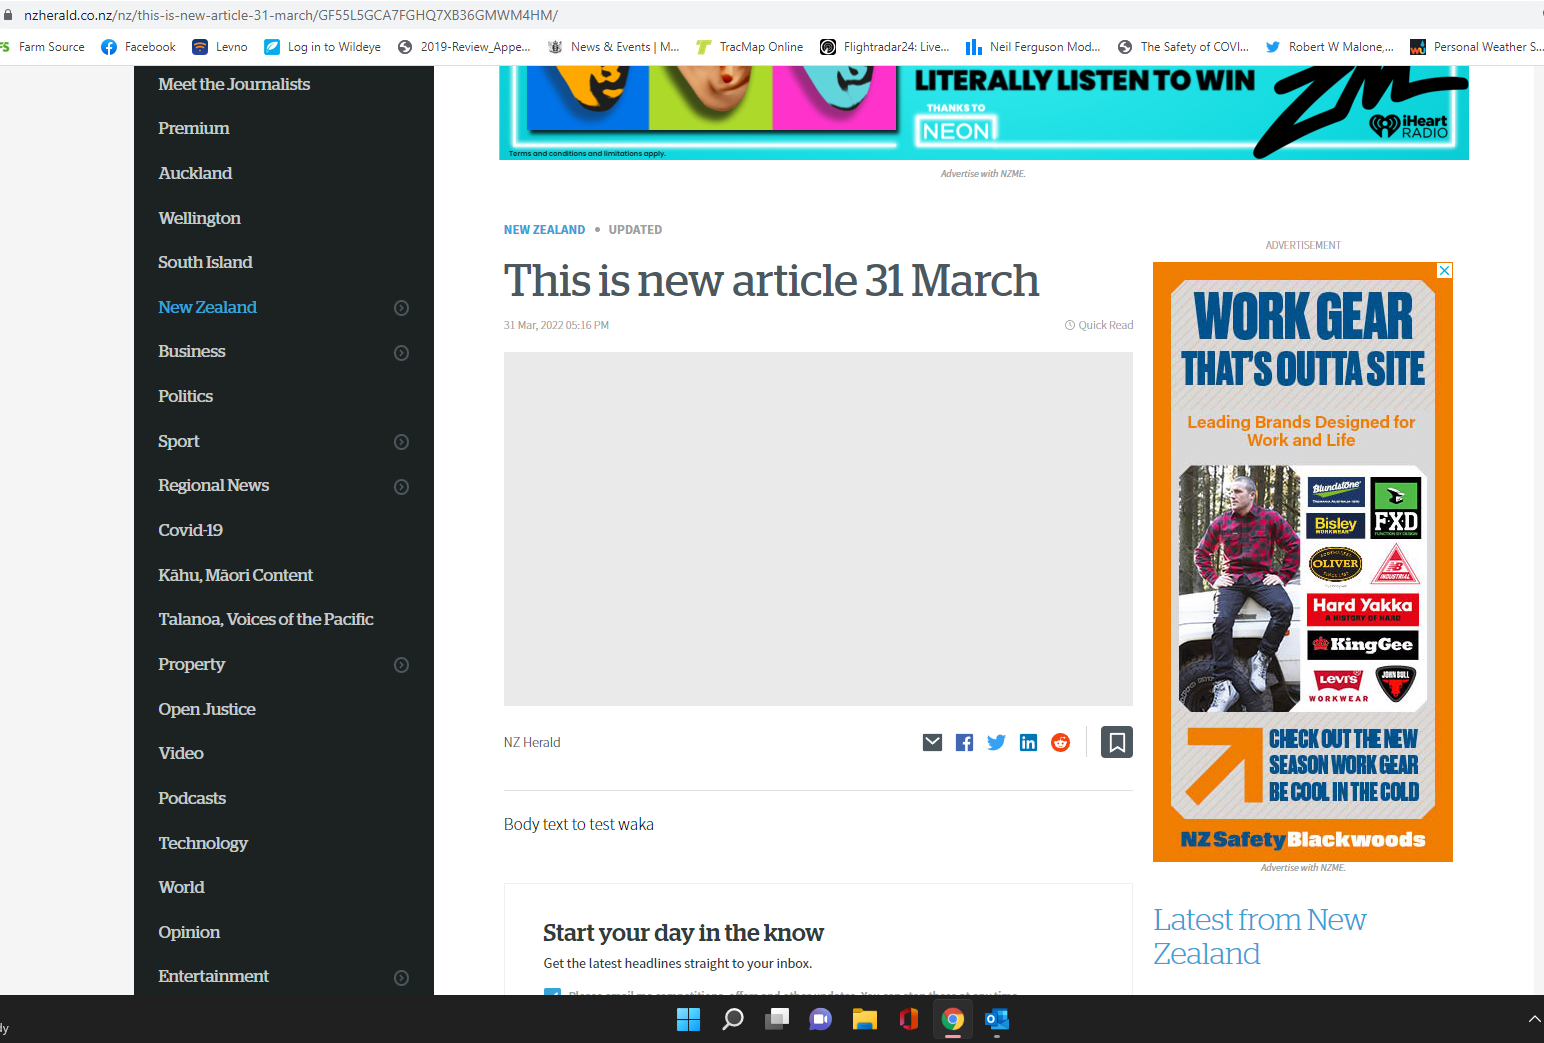The width and height of the screenshot is (1544, 1043).
Task: Open Covid-19 section
Action: coord(190,530)
